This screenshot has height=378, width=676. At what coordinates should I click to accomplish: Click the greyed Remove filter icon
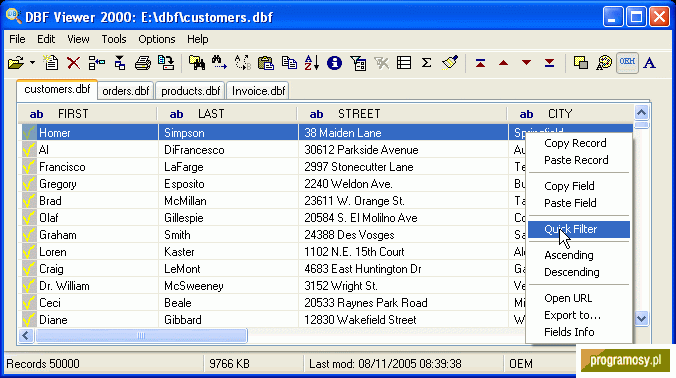(x=382, y=63)
